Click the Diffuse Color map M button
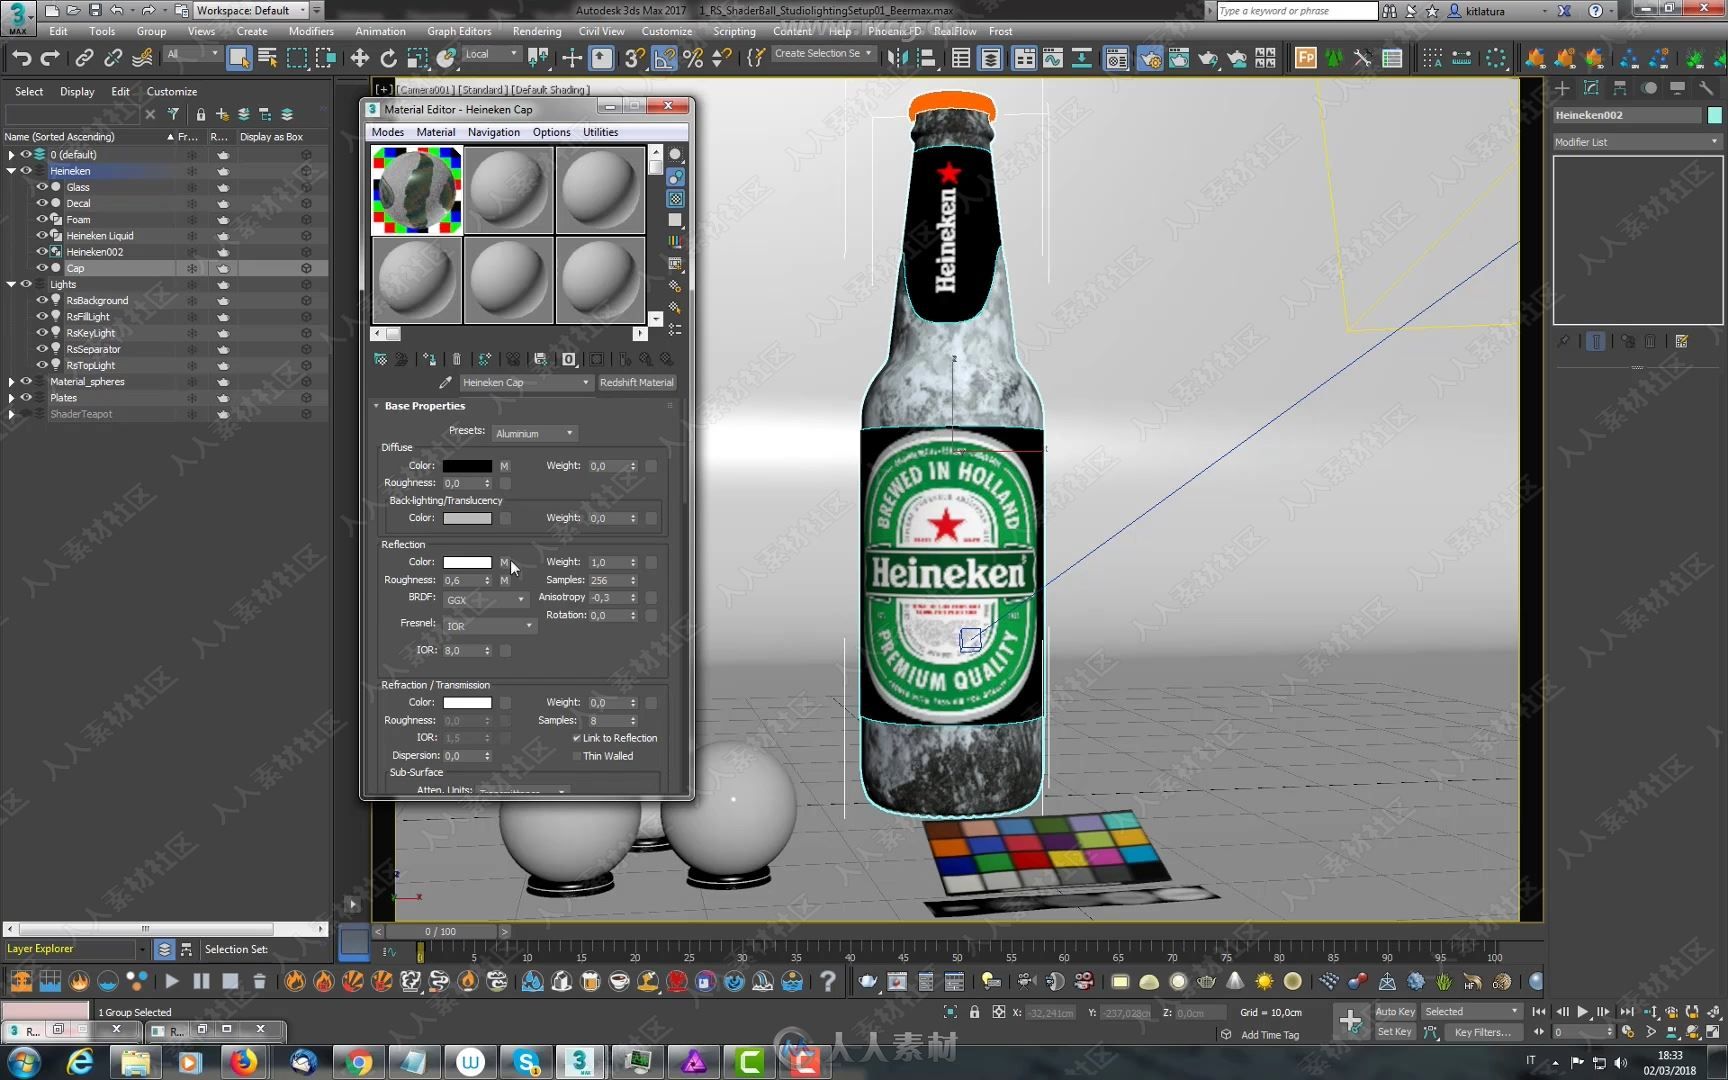The image size is (1728, 1080). 505,466
